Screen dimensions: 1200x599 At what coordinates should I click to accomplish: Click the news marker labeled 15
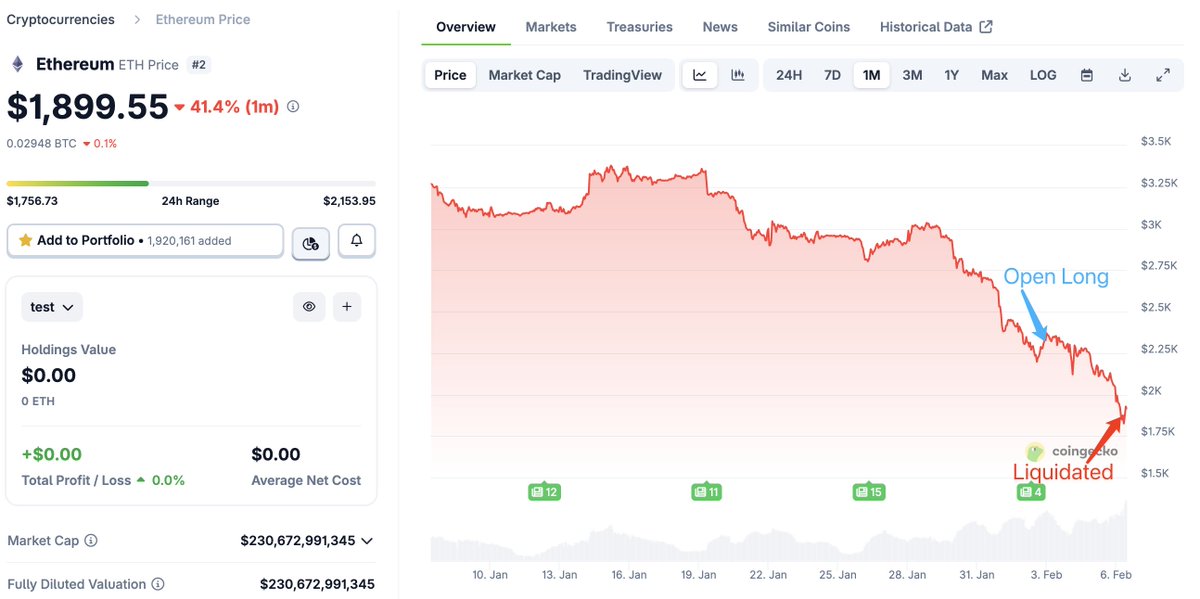(x=868, y=492)
